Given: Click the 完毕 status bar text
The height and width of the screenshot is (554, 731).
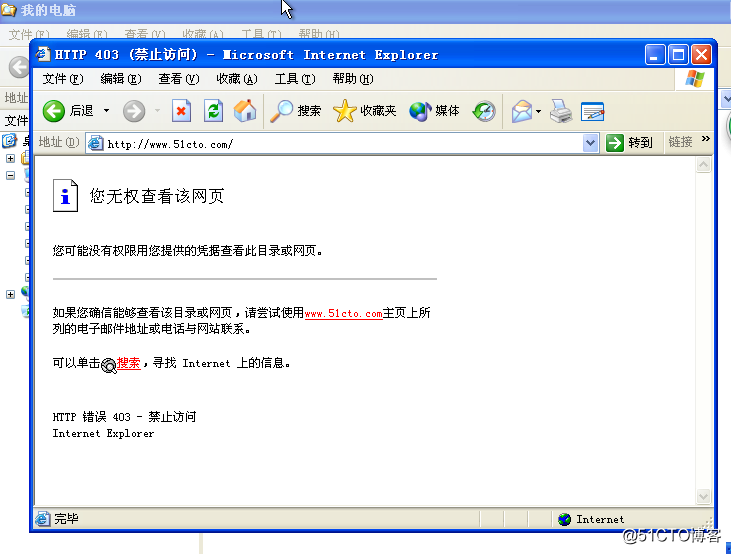Looking at the screenshot, I should pyautogui.click(x=66, y=519).
